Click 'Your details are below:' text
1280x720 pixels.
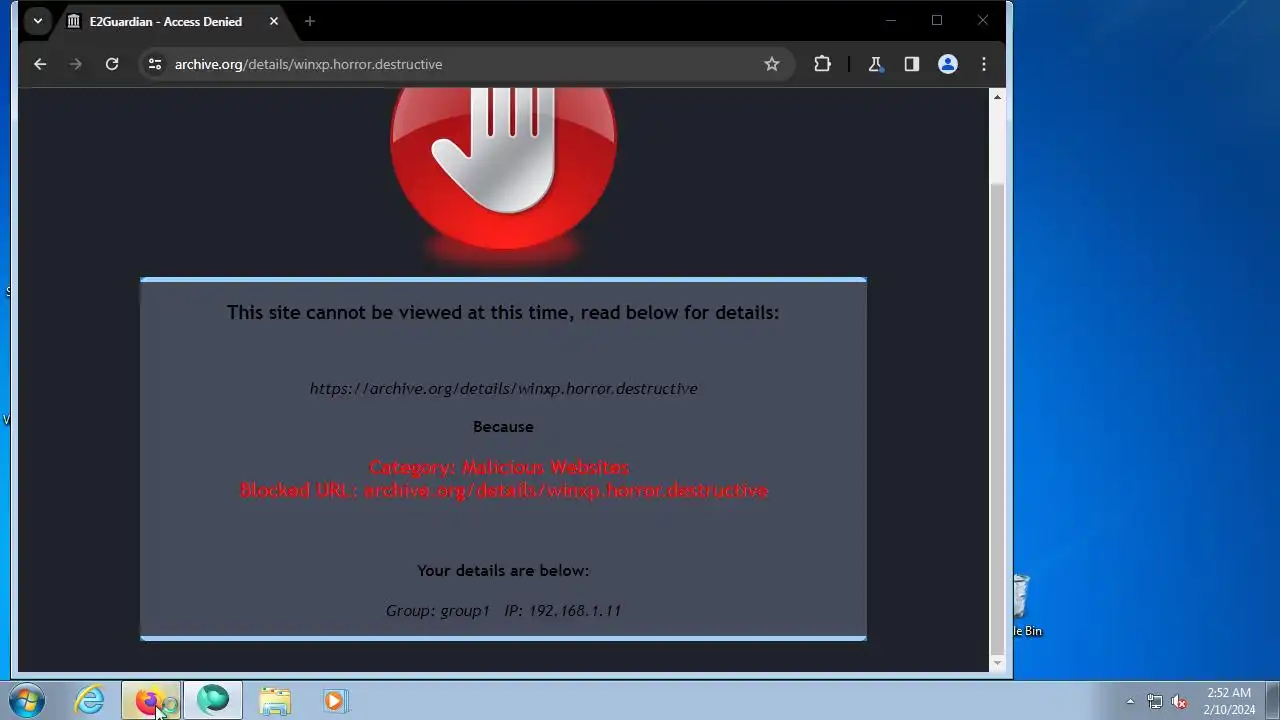point(503,570)
